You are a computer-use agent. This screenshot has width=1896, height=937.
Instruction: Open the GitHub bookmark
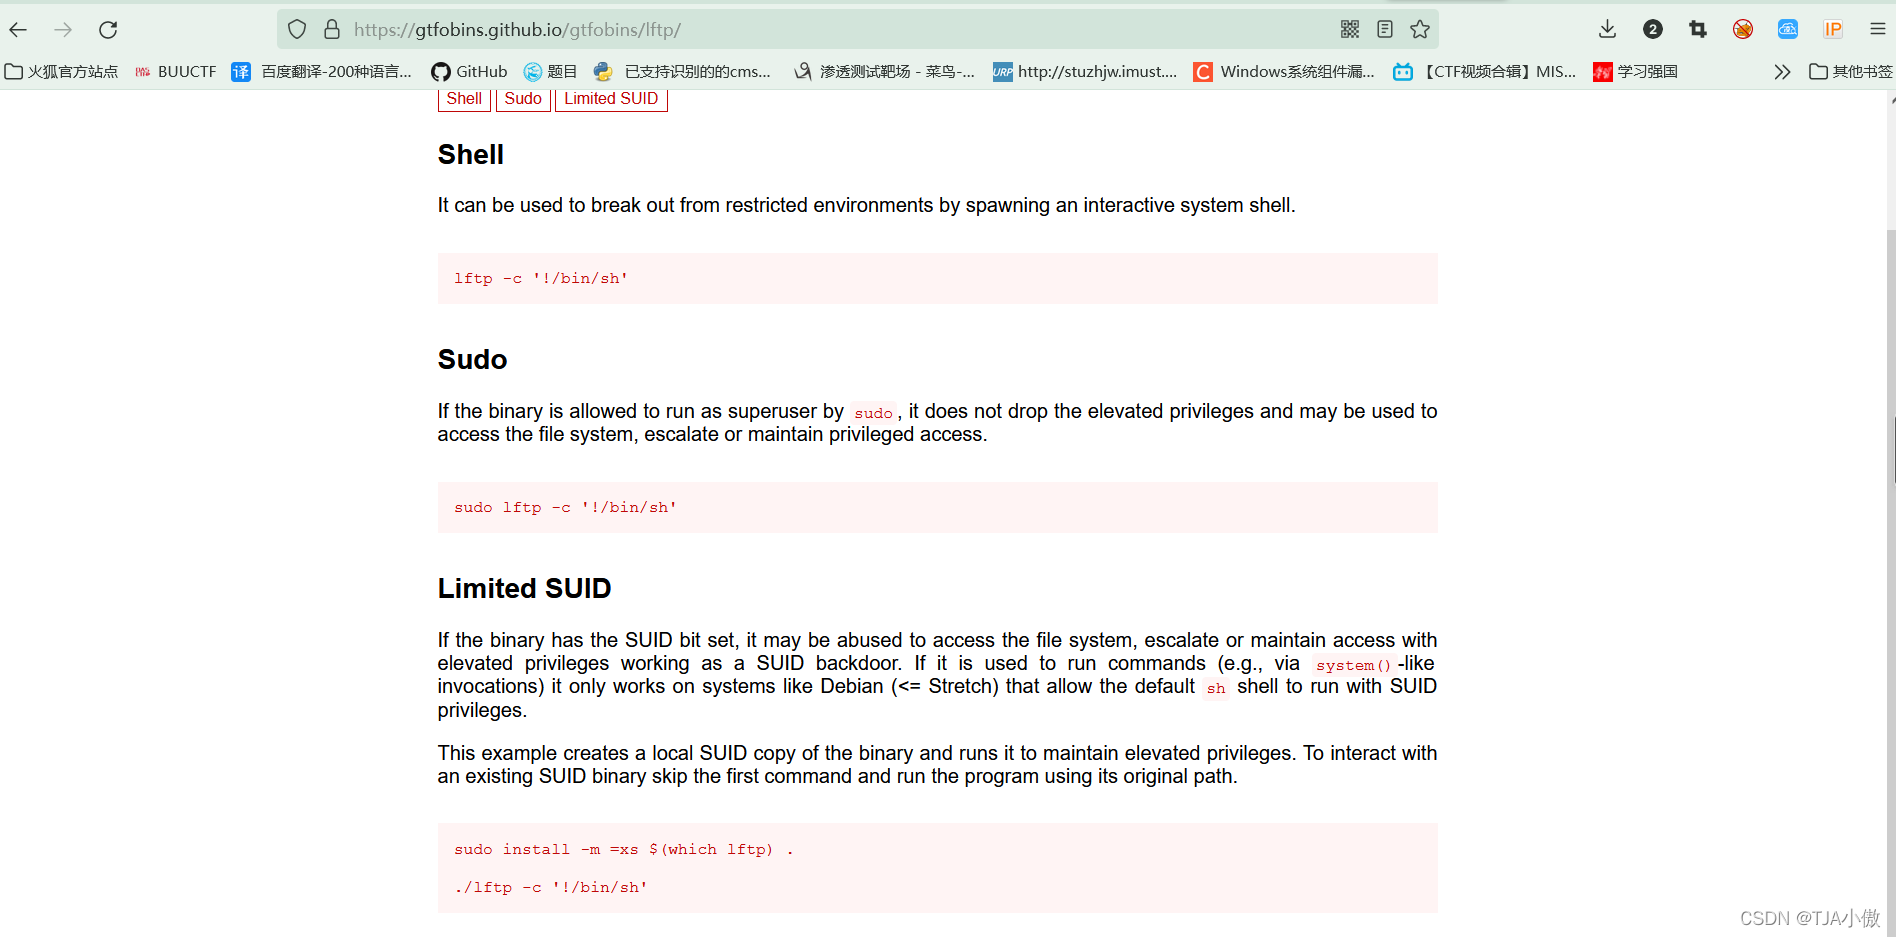coord(469,72)
